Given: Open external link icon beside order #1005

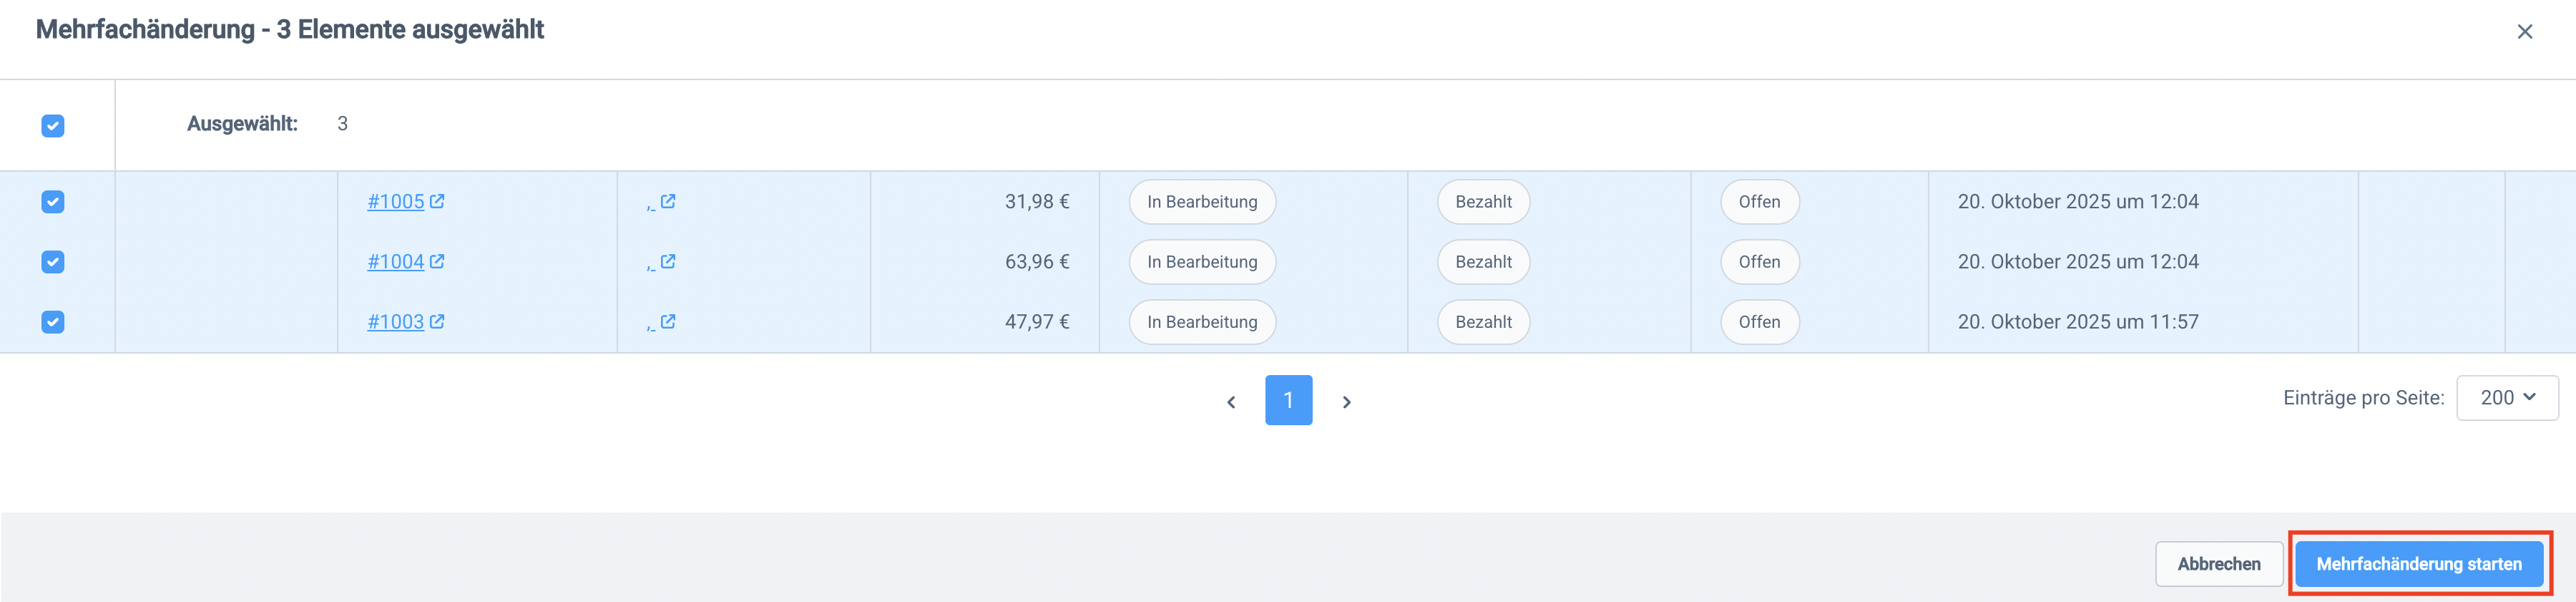Looking at the screenshot, I should pyautogui.click(x=437, y=201).
